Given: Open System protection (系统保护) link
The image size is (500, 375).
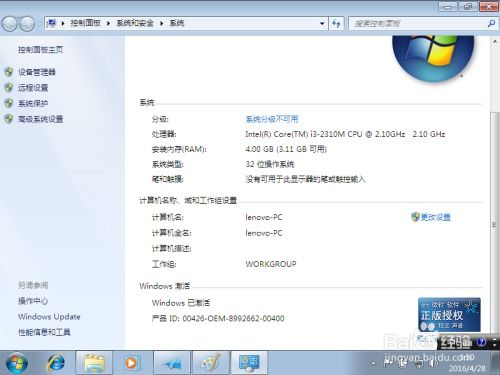Looking at the screenshot, I should click(33, 103).
